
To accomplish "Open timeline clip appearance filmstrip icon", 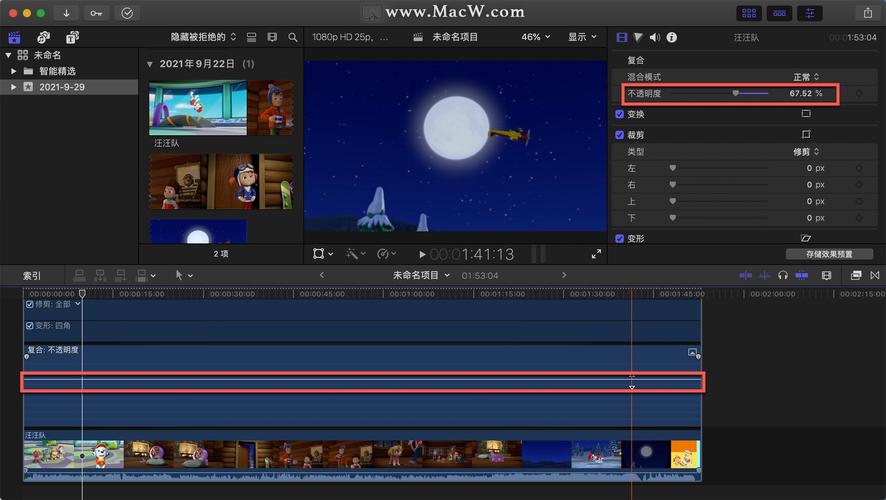I will (827, 275).
